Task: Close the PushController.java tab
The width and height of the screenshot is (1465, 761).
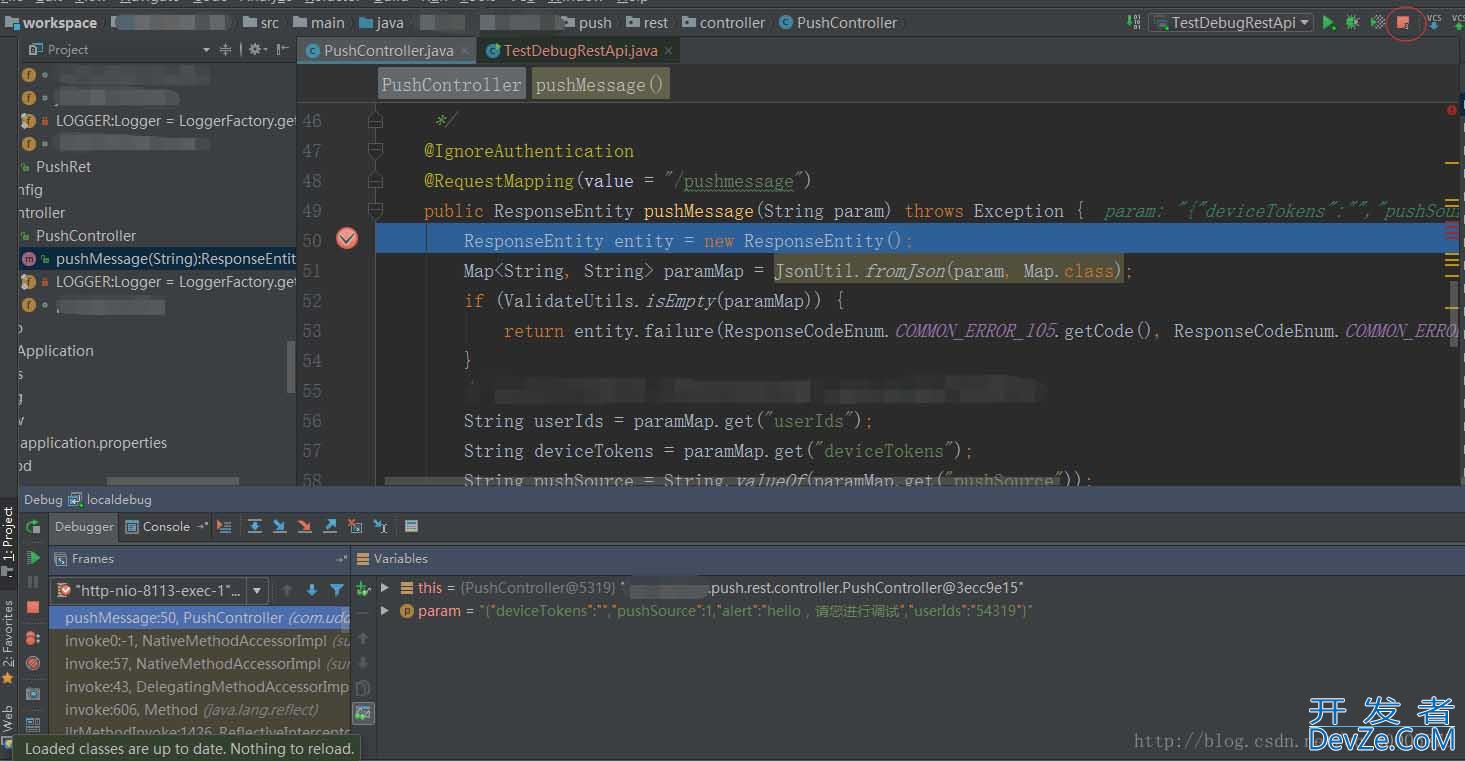Action: 467,50
